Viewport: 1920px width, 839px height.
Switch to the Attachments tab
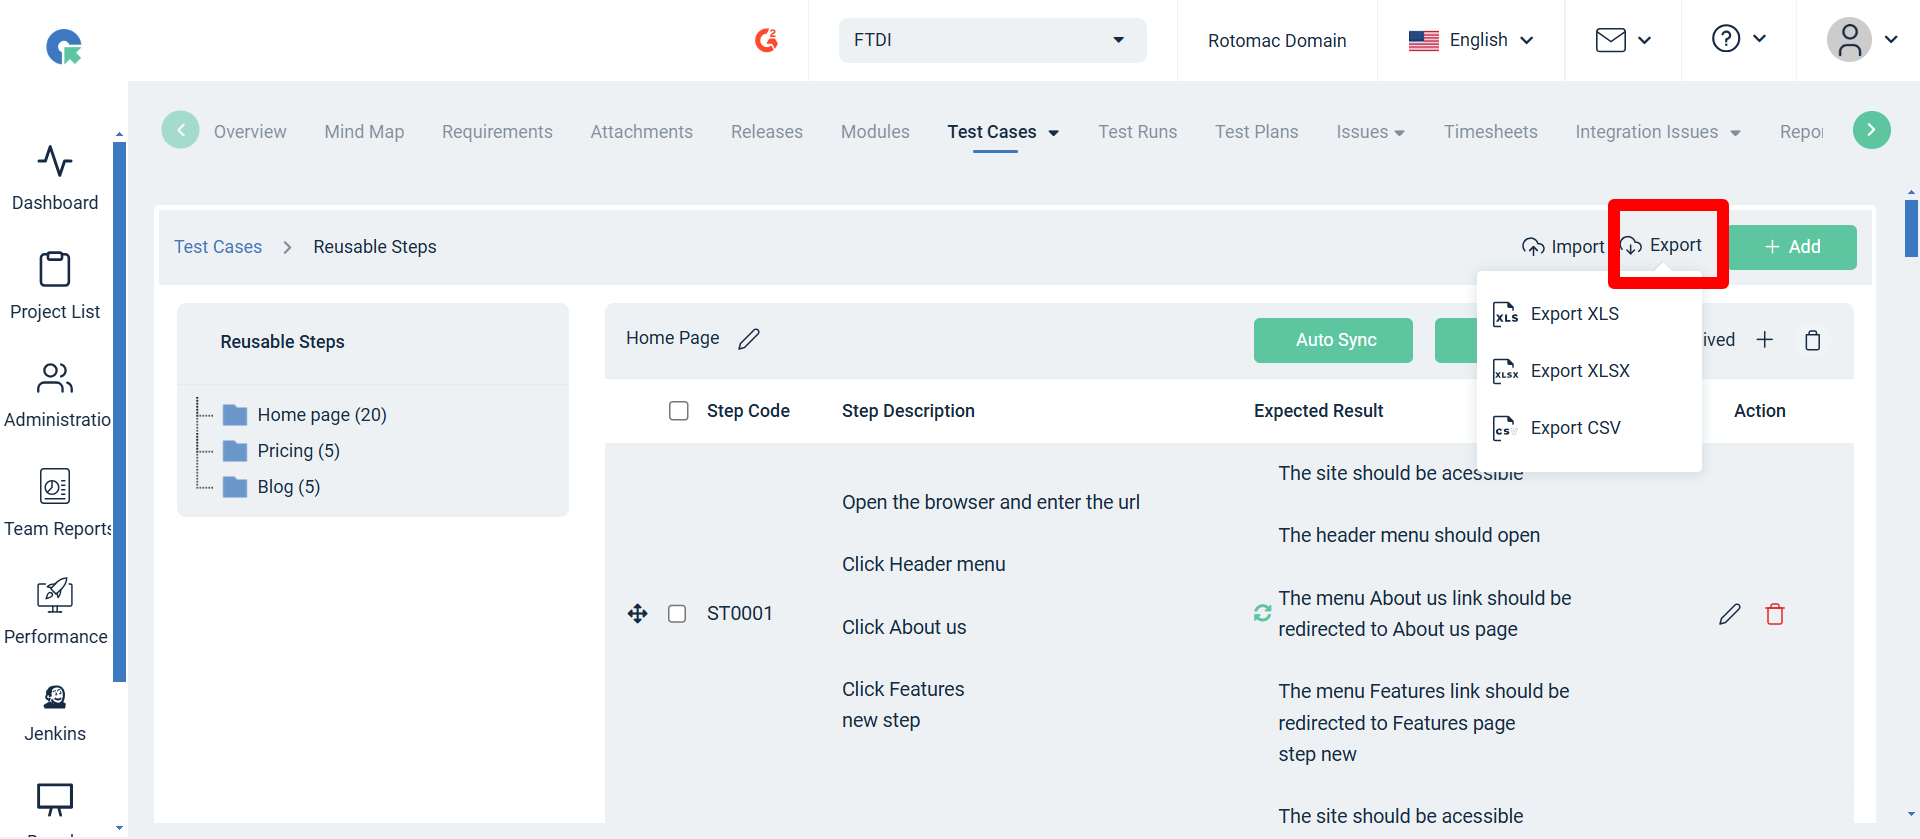(641, 132)
